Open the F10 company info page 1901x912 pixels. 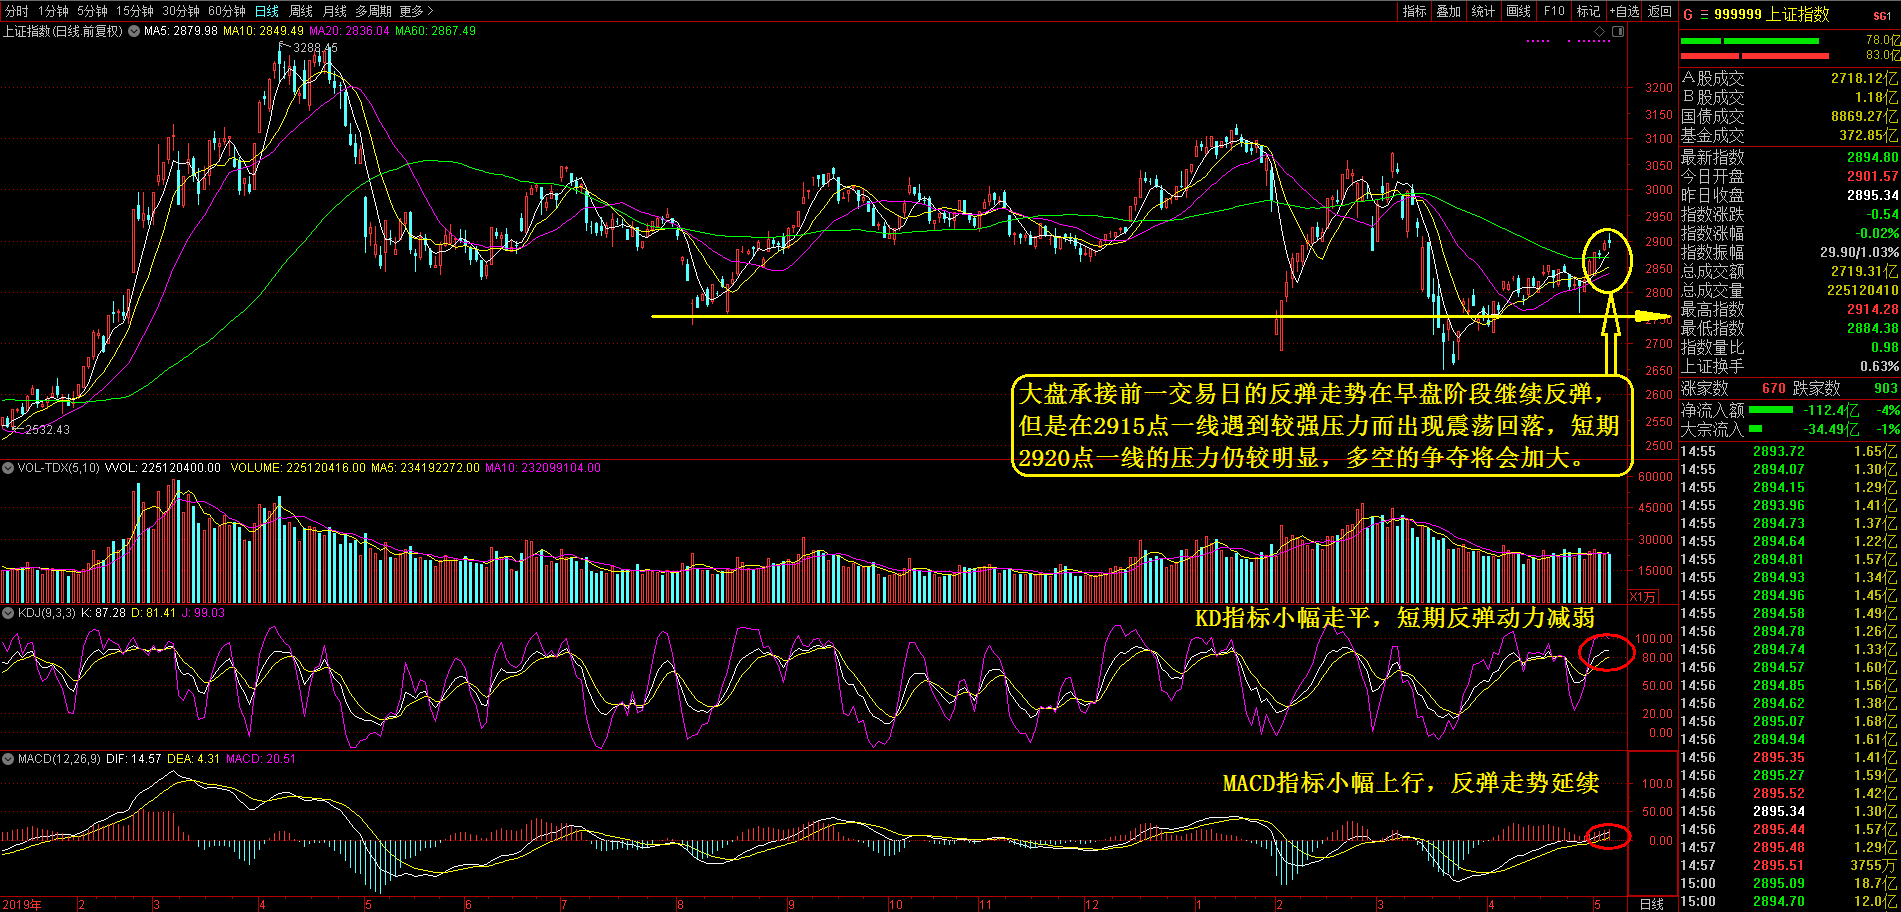pos(1554,11)
